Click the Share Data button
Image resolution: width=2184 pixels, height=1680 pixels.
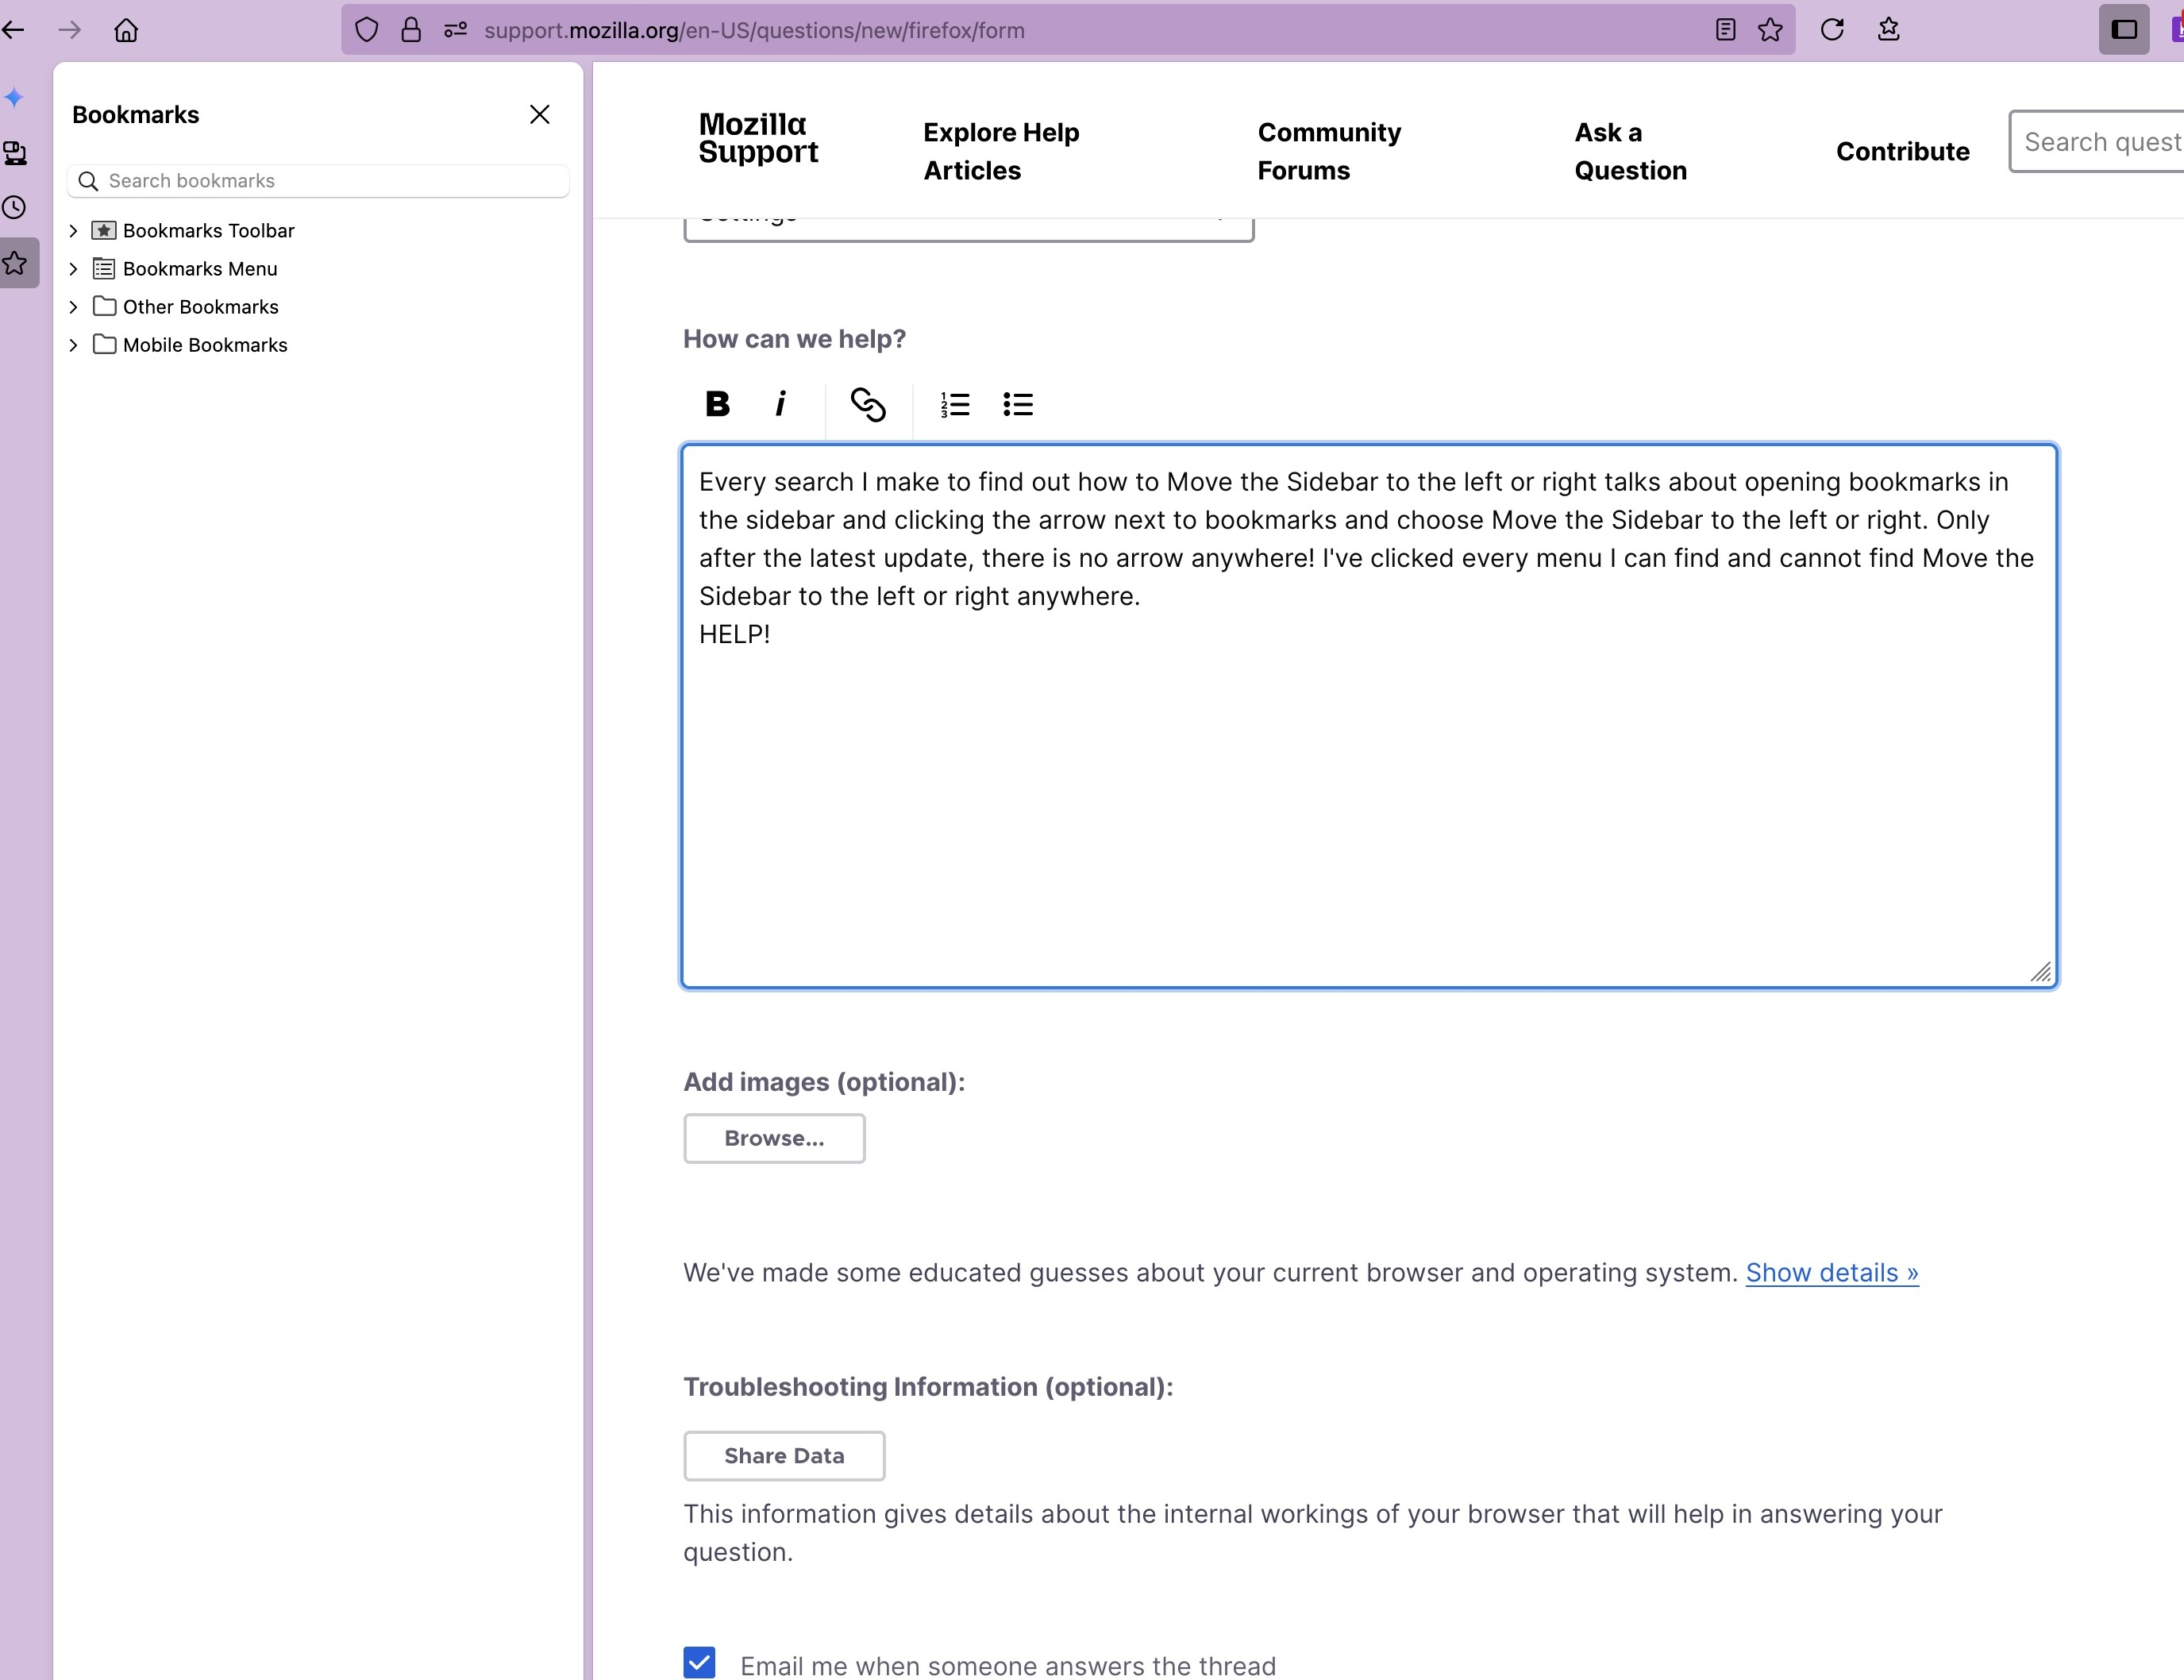click(784, 1456)
